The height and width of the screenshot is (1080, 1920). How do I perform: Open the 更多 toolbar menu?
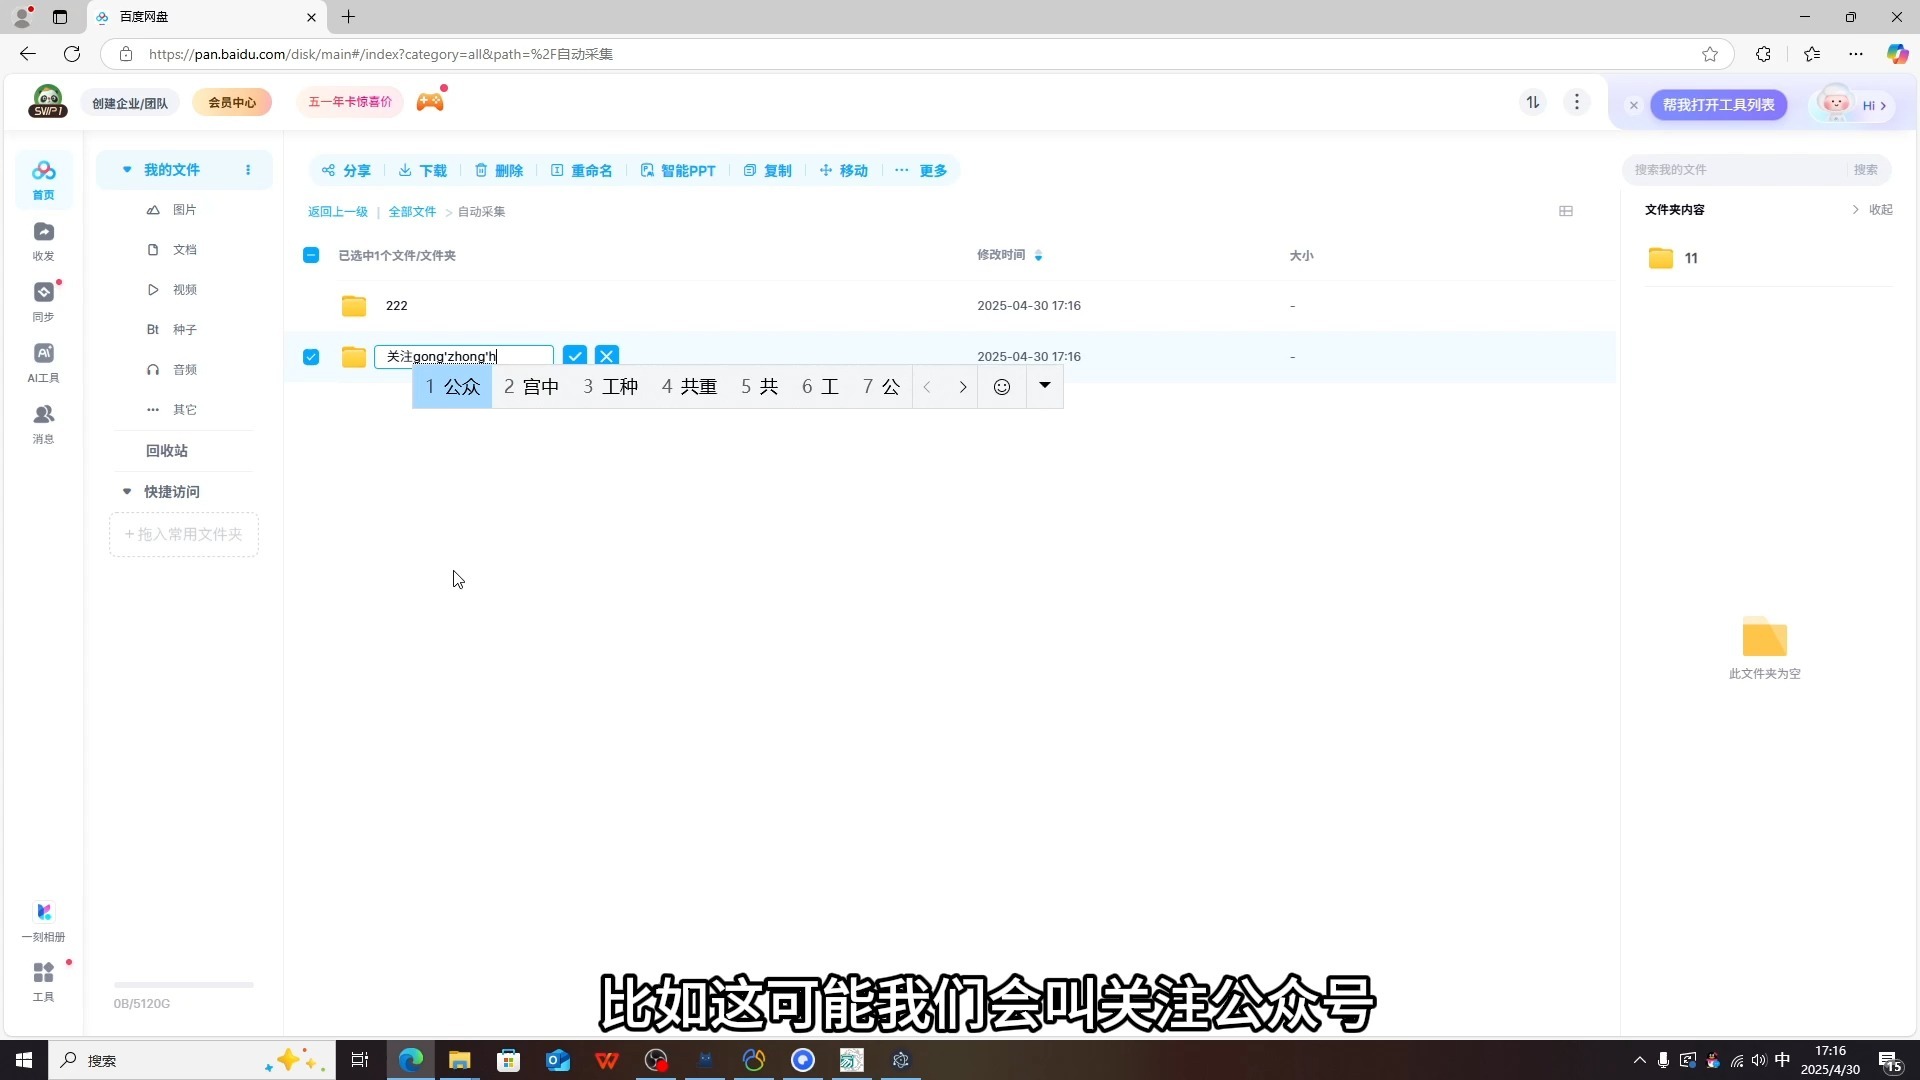click(x=931, y=170)
